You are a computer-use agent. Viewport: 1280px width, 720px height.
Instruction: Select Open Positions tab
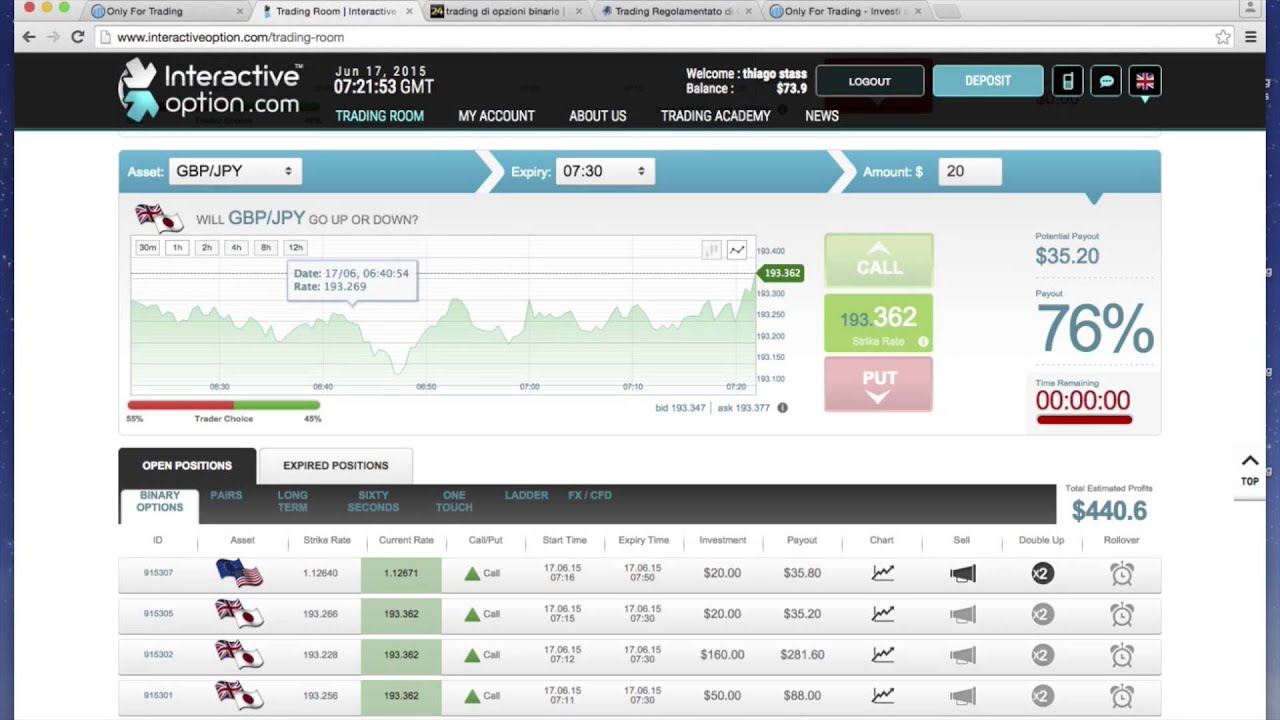(x=187, y=466)
